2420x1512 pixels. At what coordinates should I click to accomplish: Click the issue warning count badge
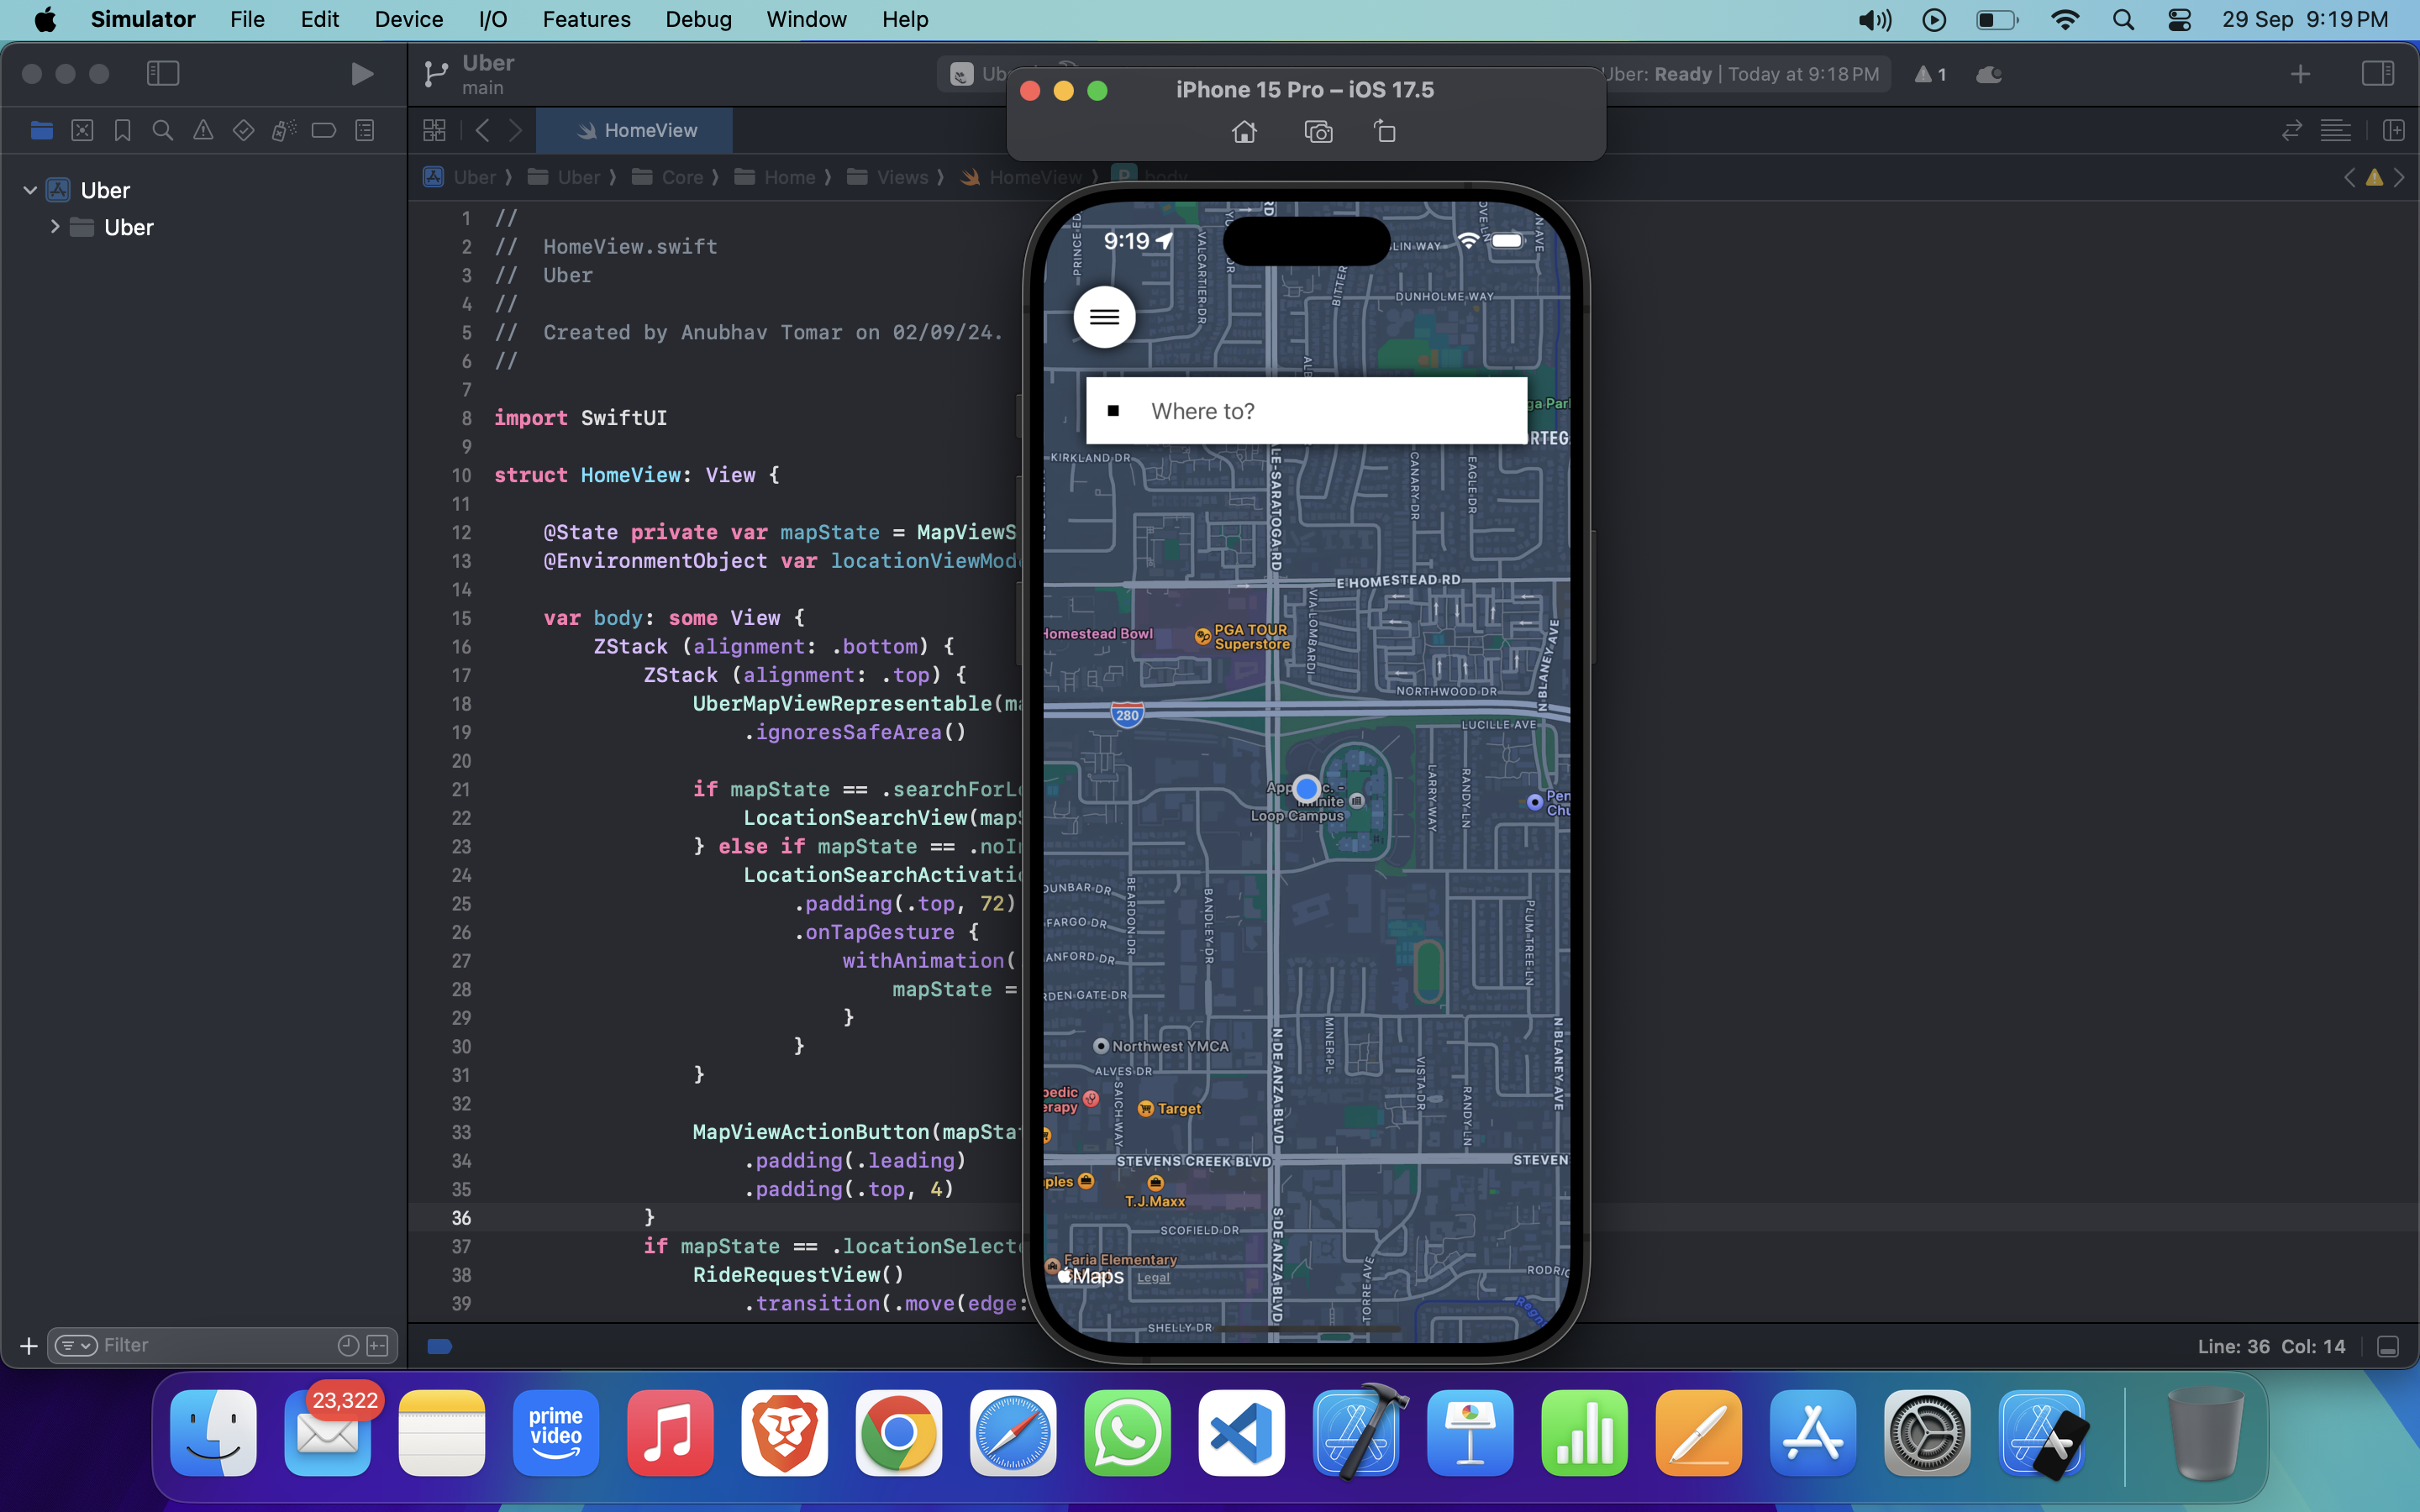coord(1931,75)
